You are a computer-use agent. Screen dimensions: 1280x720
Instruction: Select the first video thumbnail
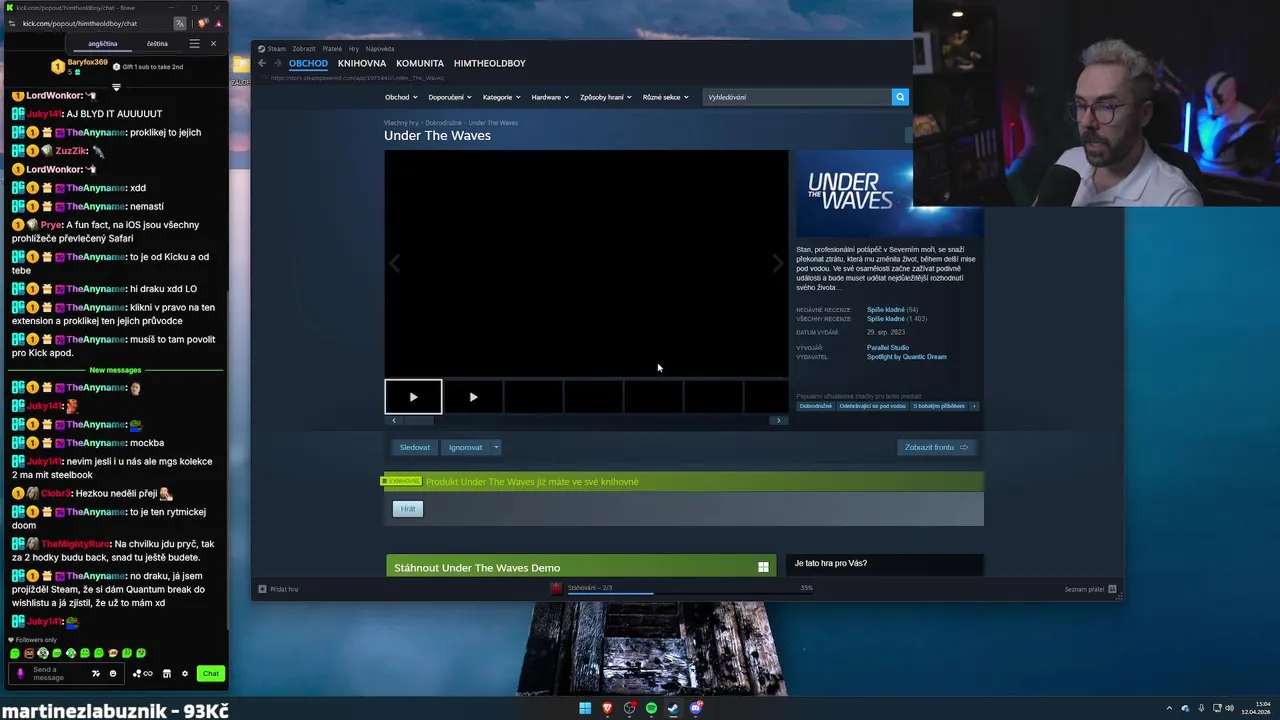[413, 397]
